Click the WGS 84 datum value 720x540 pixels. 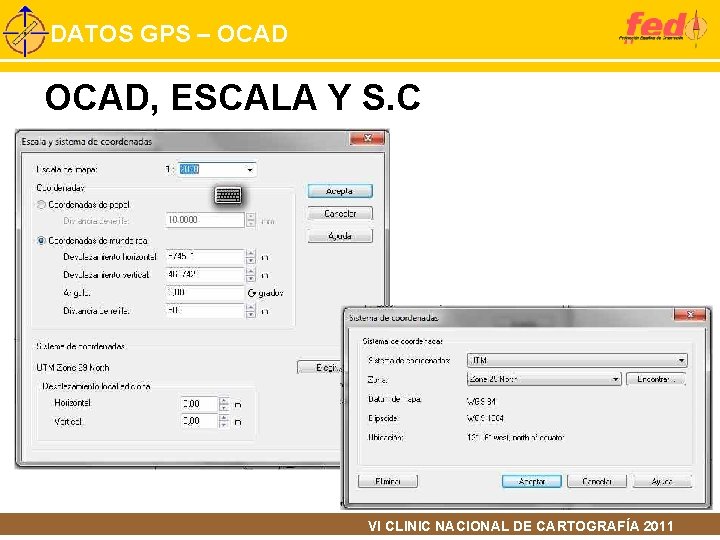pos(481,401)
